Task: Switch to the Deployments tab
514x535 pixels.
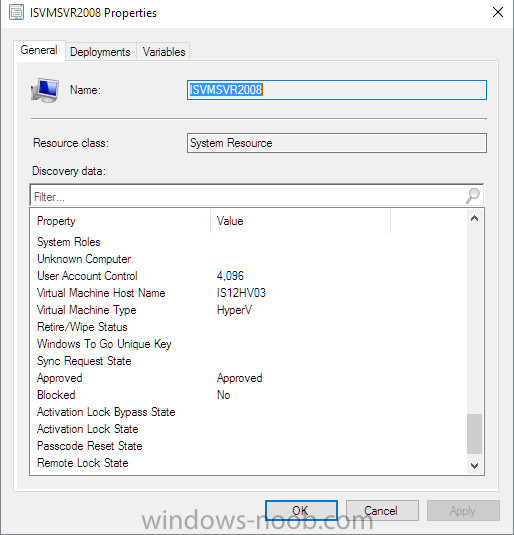Action: 100,52
